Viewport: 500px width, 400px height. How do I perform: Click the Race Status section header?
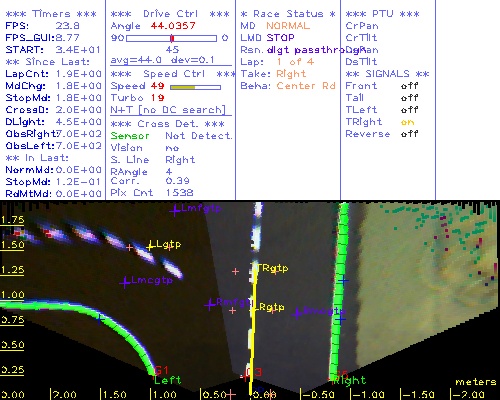pyautogui.click(x=288, y=14)
